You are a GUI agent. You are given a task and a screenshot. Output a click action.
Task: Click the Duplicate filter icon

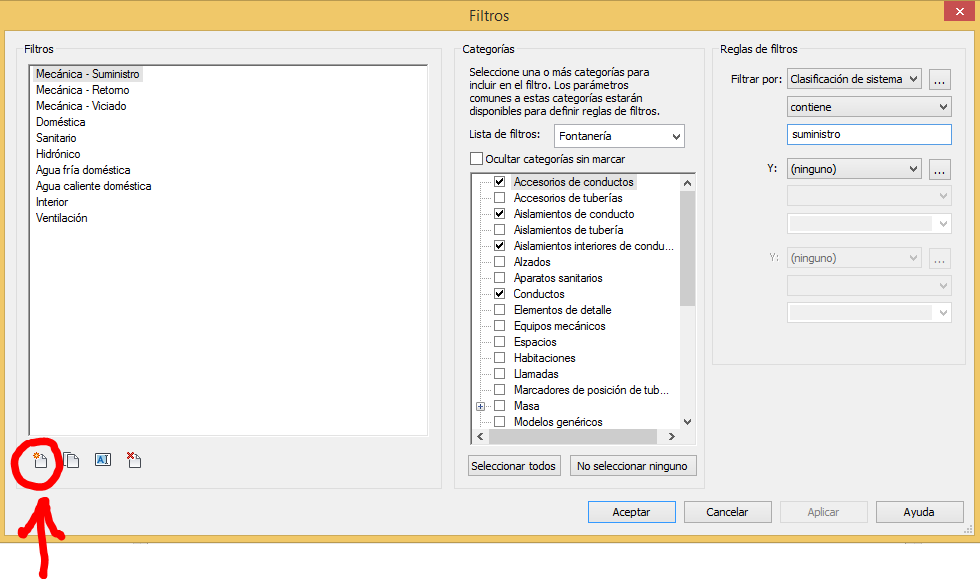pyautogui.click(x=71, y=460)
